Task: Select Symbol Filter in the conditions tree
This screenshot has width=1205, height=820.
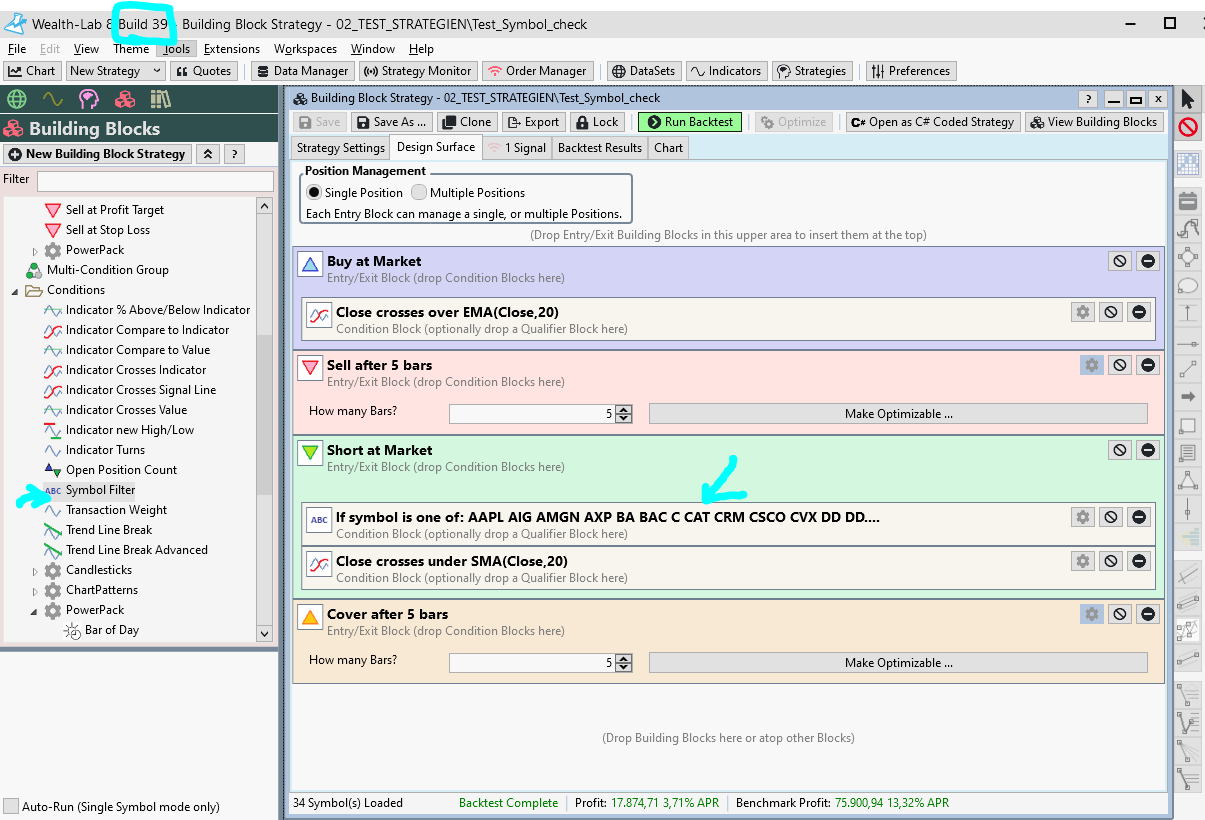Action: pyautogui.click(x=100, y=490)
